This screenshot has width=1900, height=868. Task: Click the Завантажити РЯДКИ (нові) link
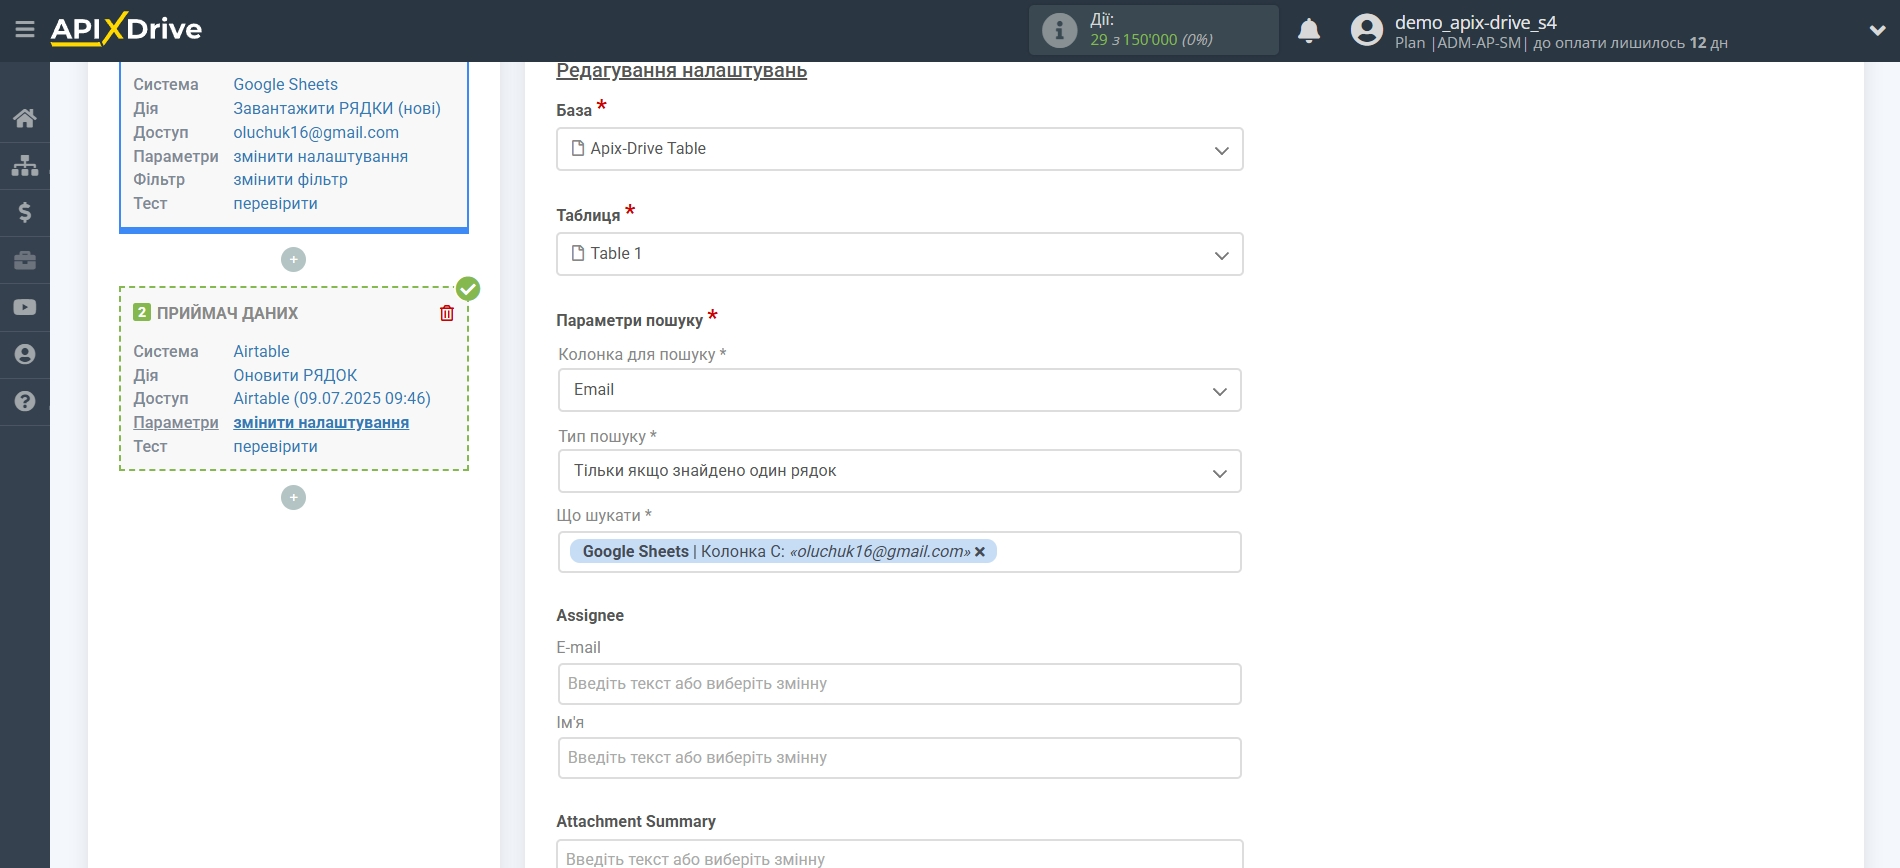tap(337, 109)
